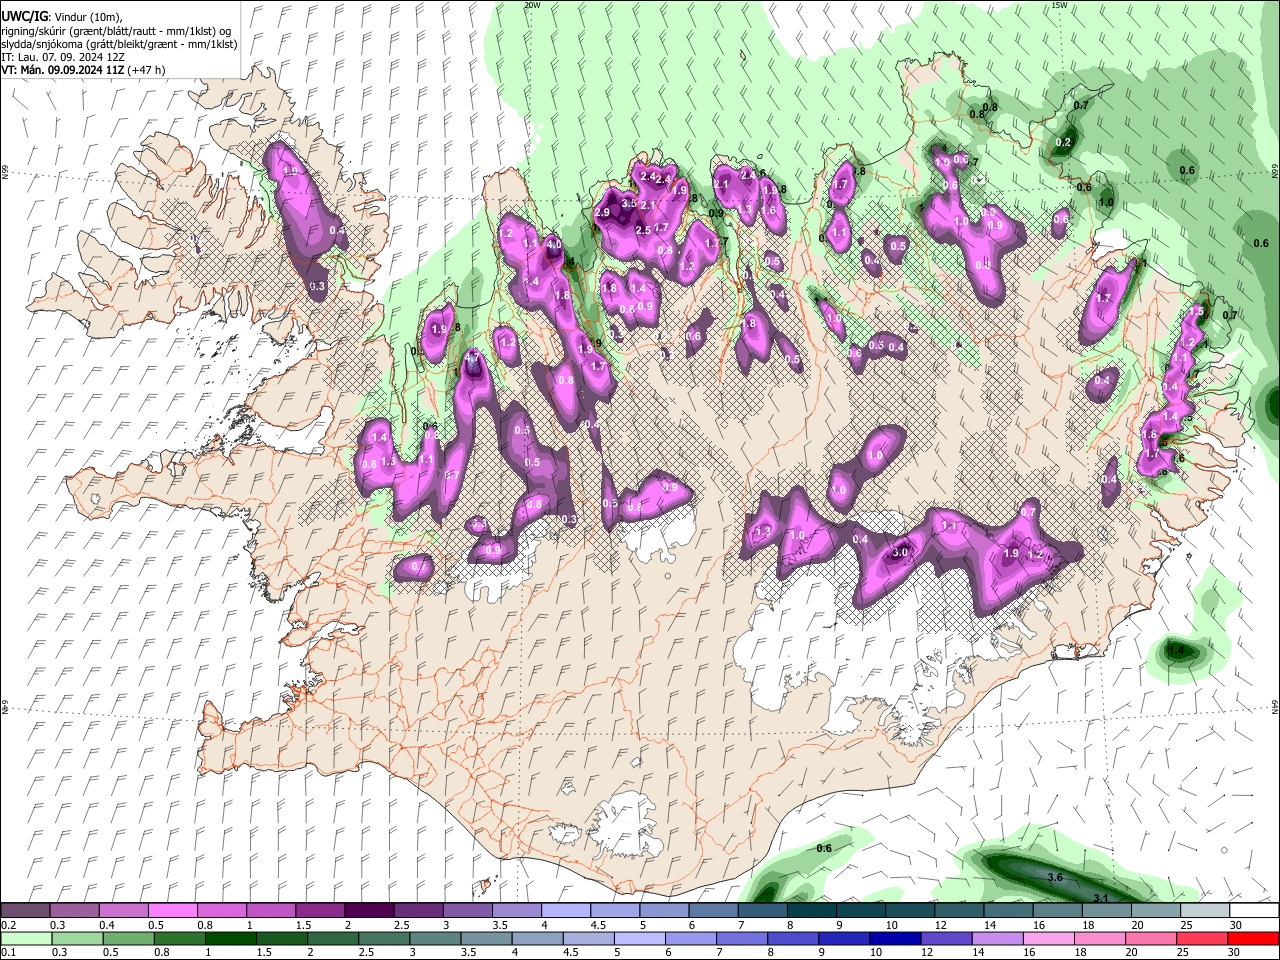
Task: Pick the bright pink 0.5–0.8 snow legend swatch
Action: [x=172, y=910]
